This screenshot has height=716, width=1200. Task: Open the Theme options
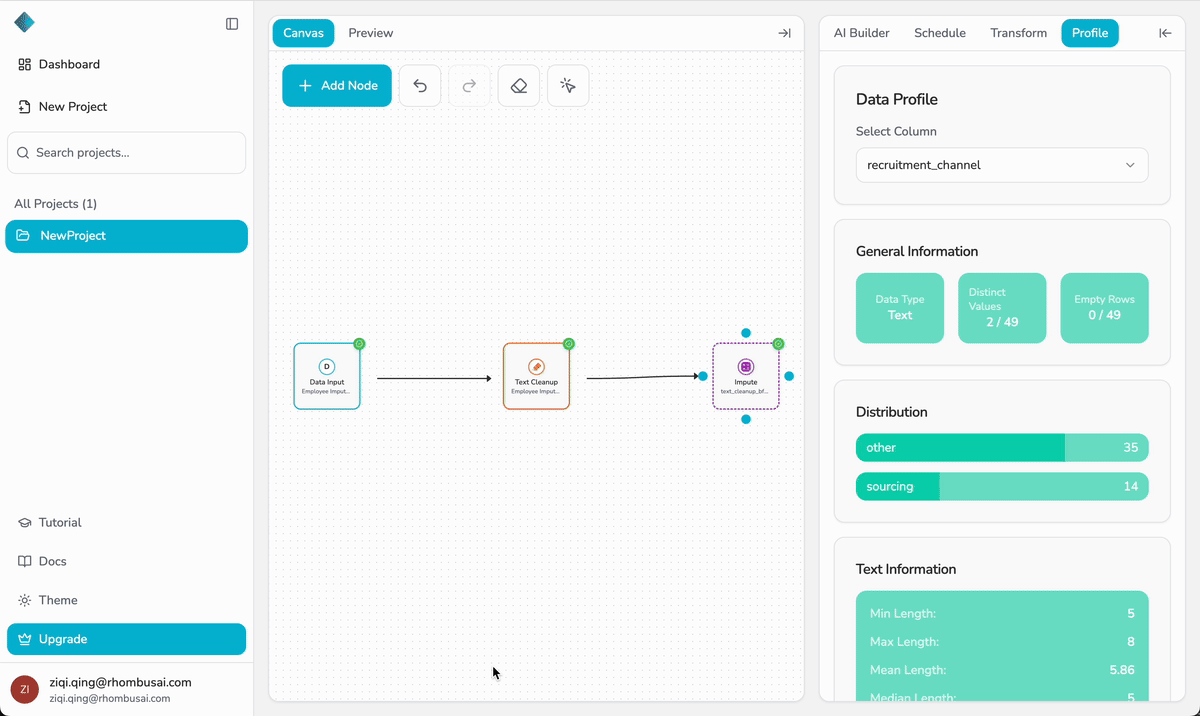pyautogui.click(x=57, y=600)
